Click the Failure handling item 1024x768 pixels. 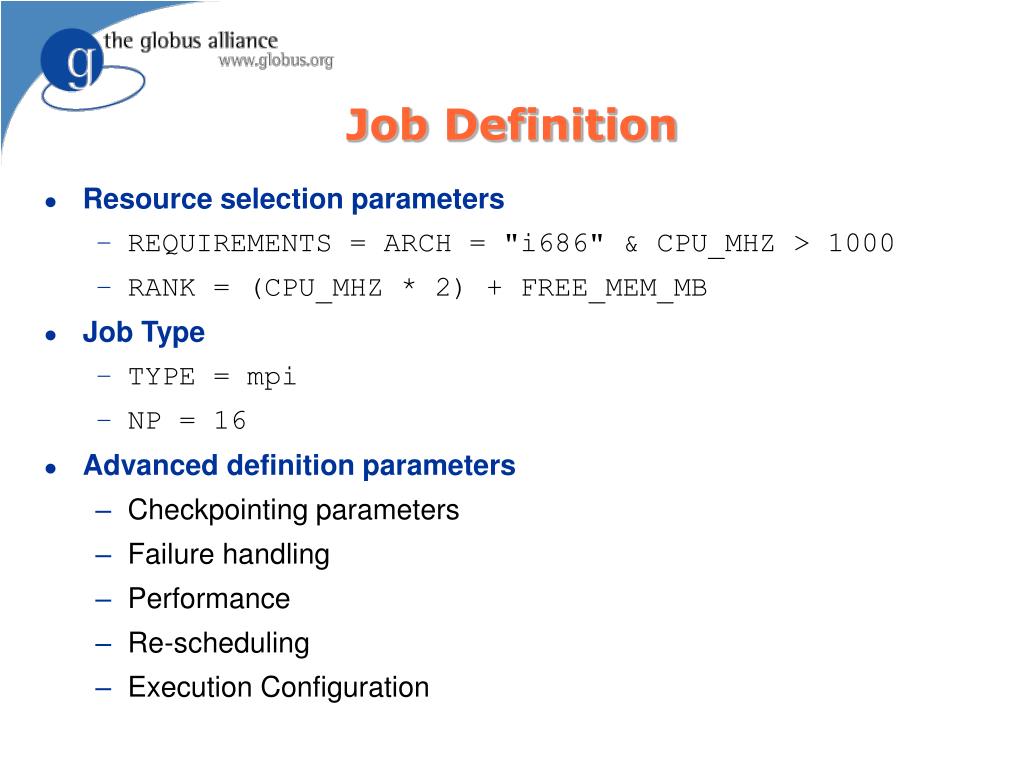[x=228, y=554]
